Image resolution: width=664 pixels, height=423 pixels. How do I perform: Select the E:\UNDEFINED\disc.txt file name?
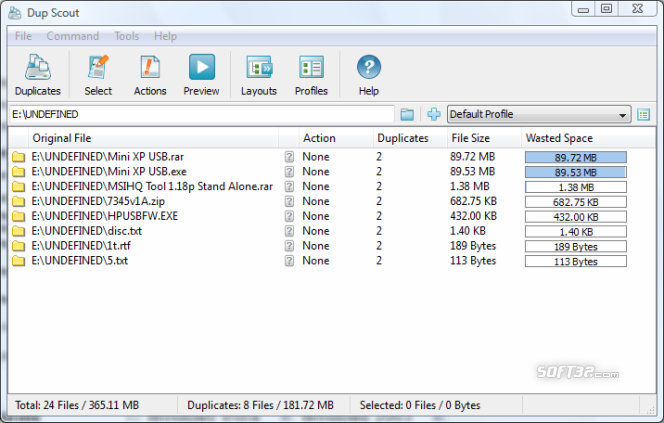86,231
